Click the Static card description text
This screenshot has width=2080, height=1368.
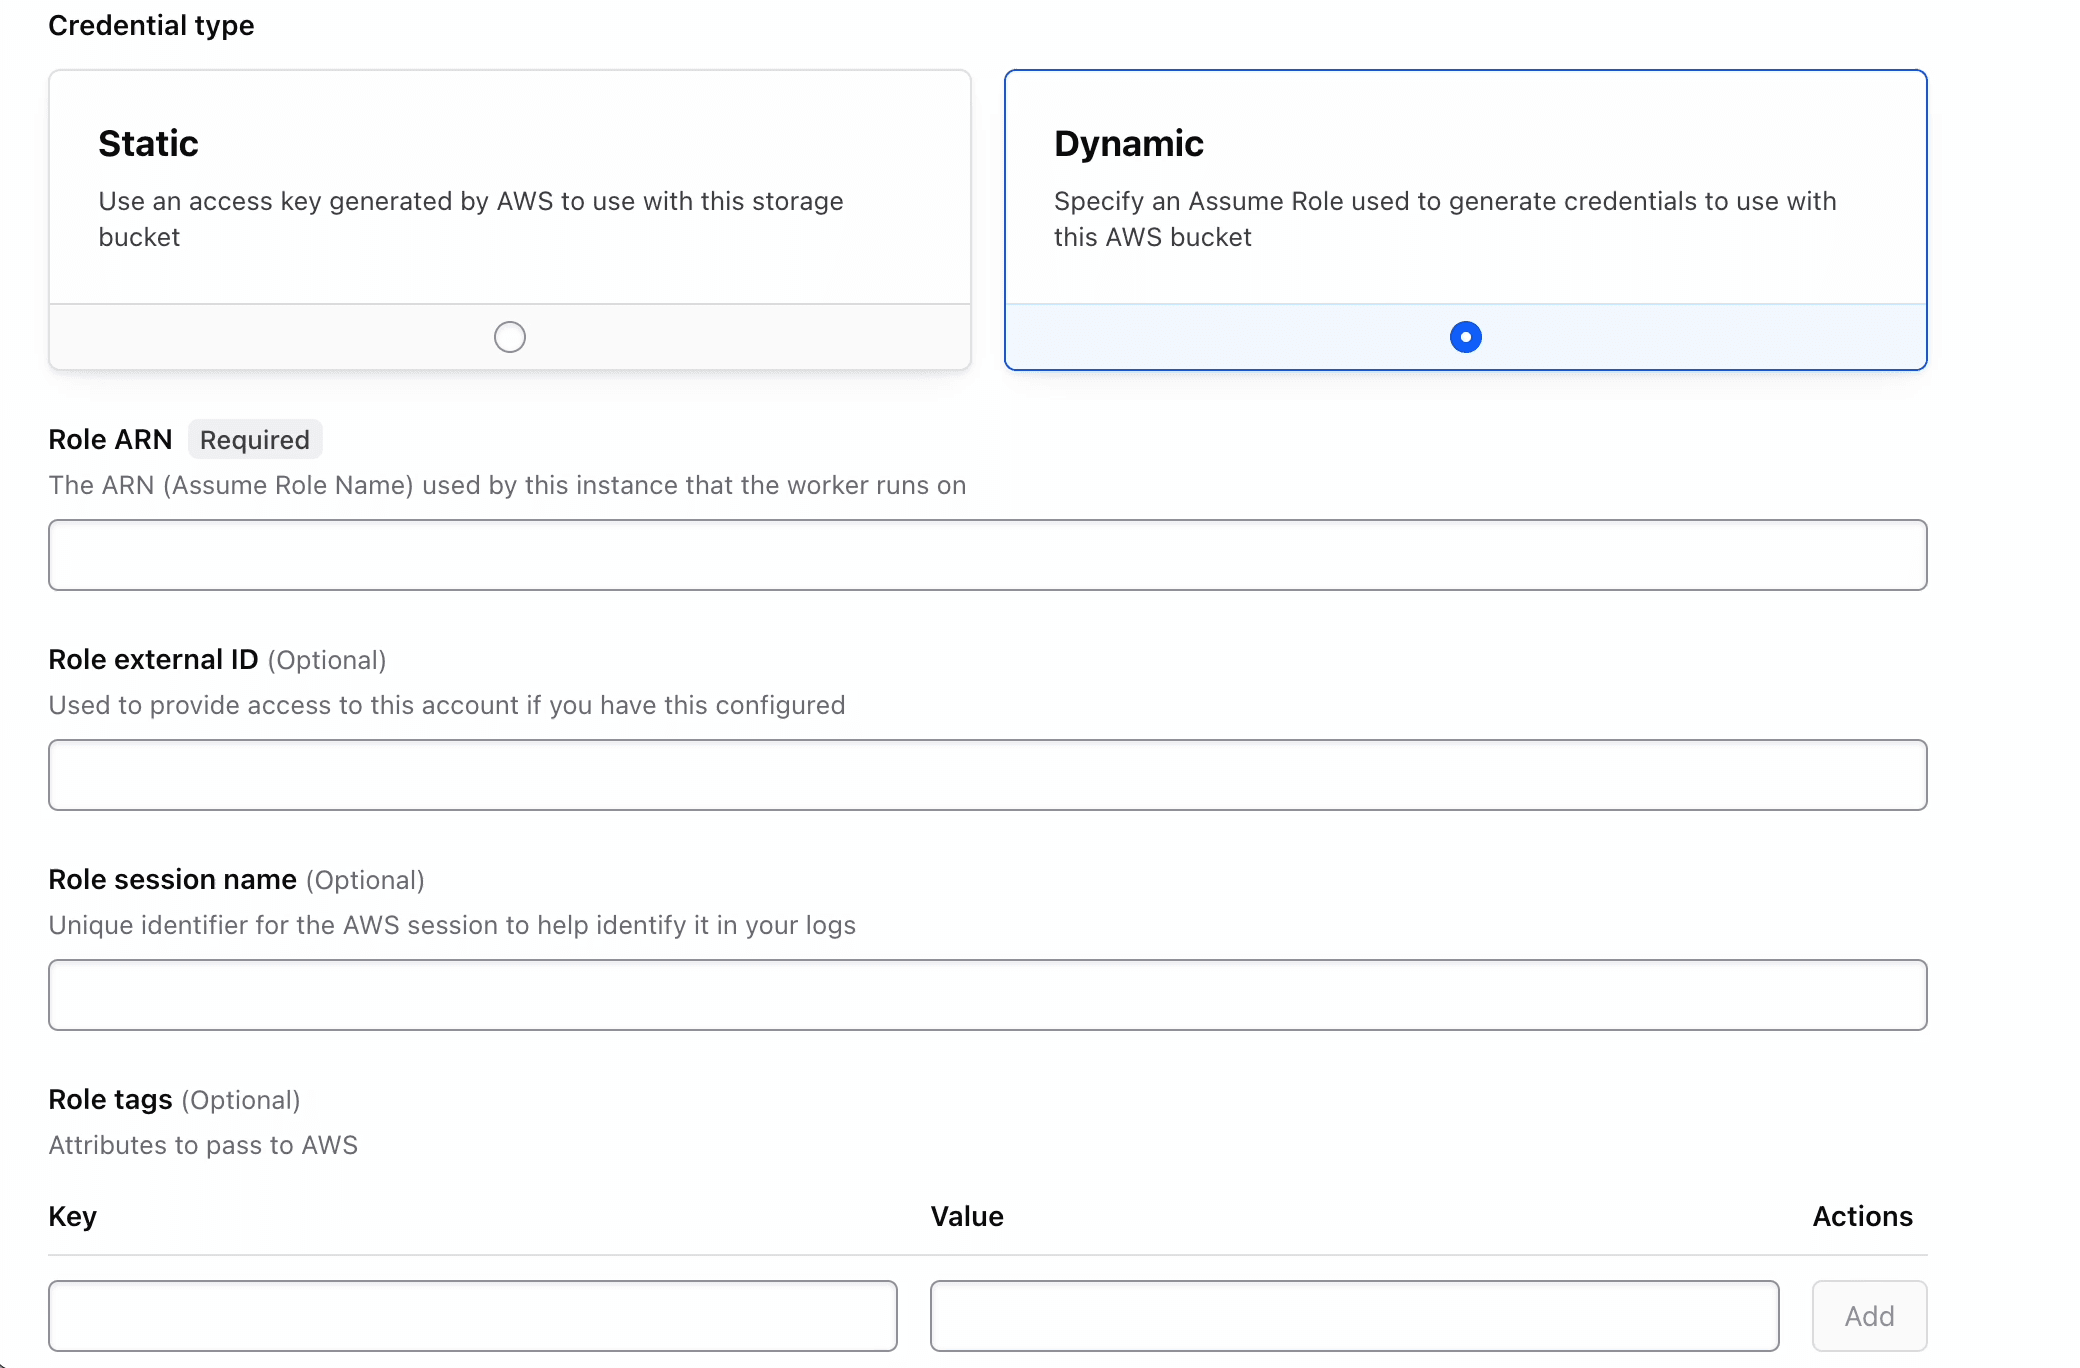point(470,219)
